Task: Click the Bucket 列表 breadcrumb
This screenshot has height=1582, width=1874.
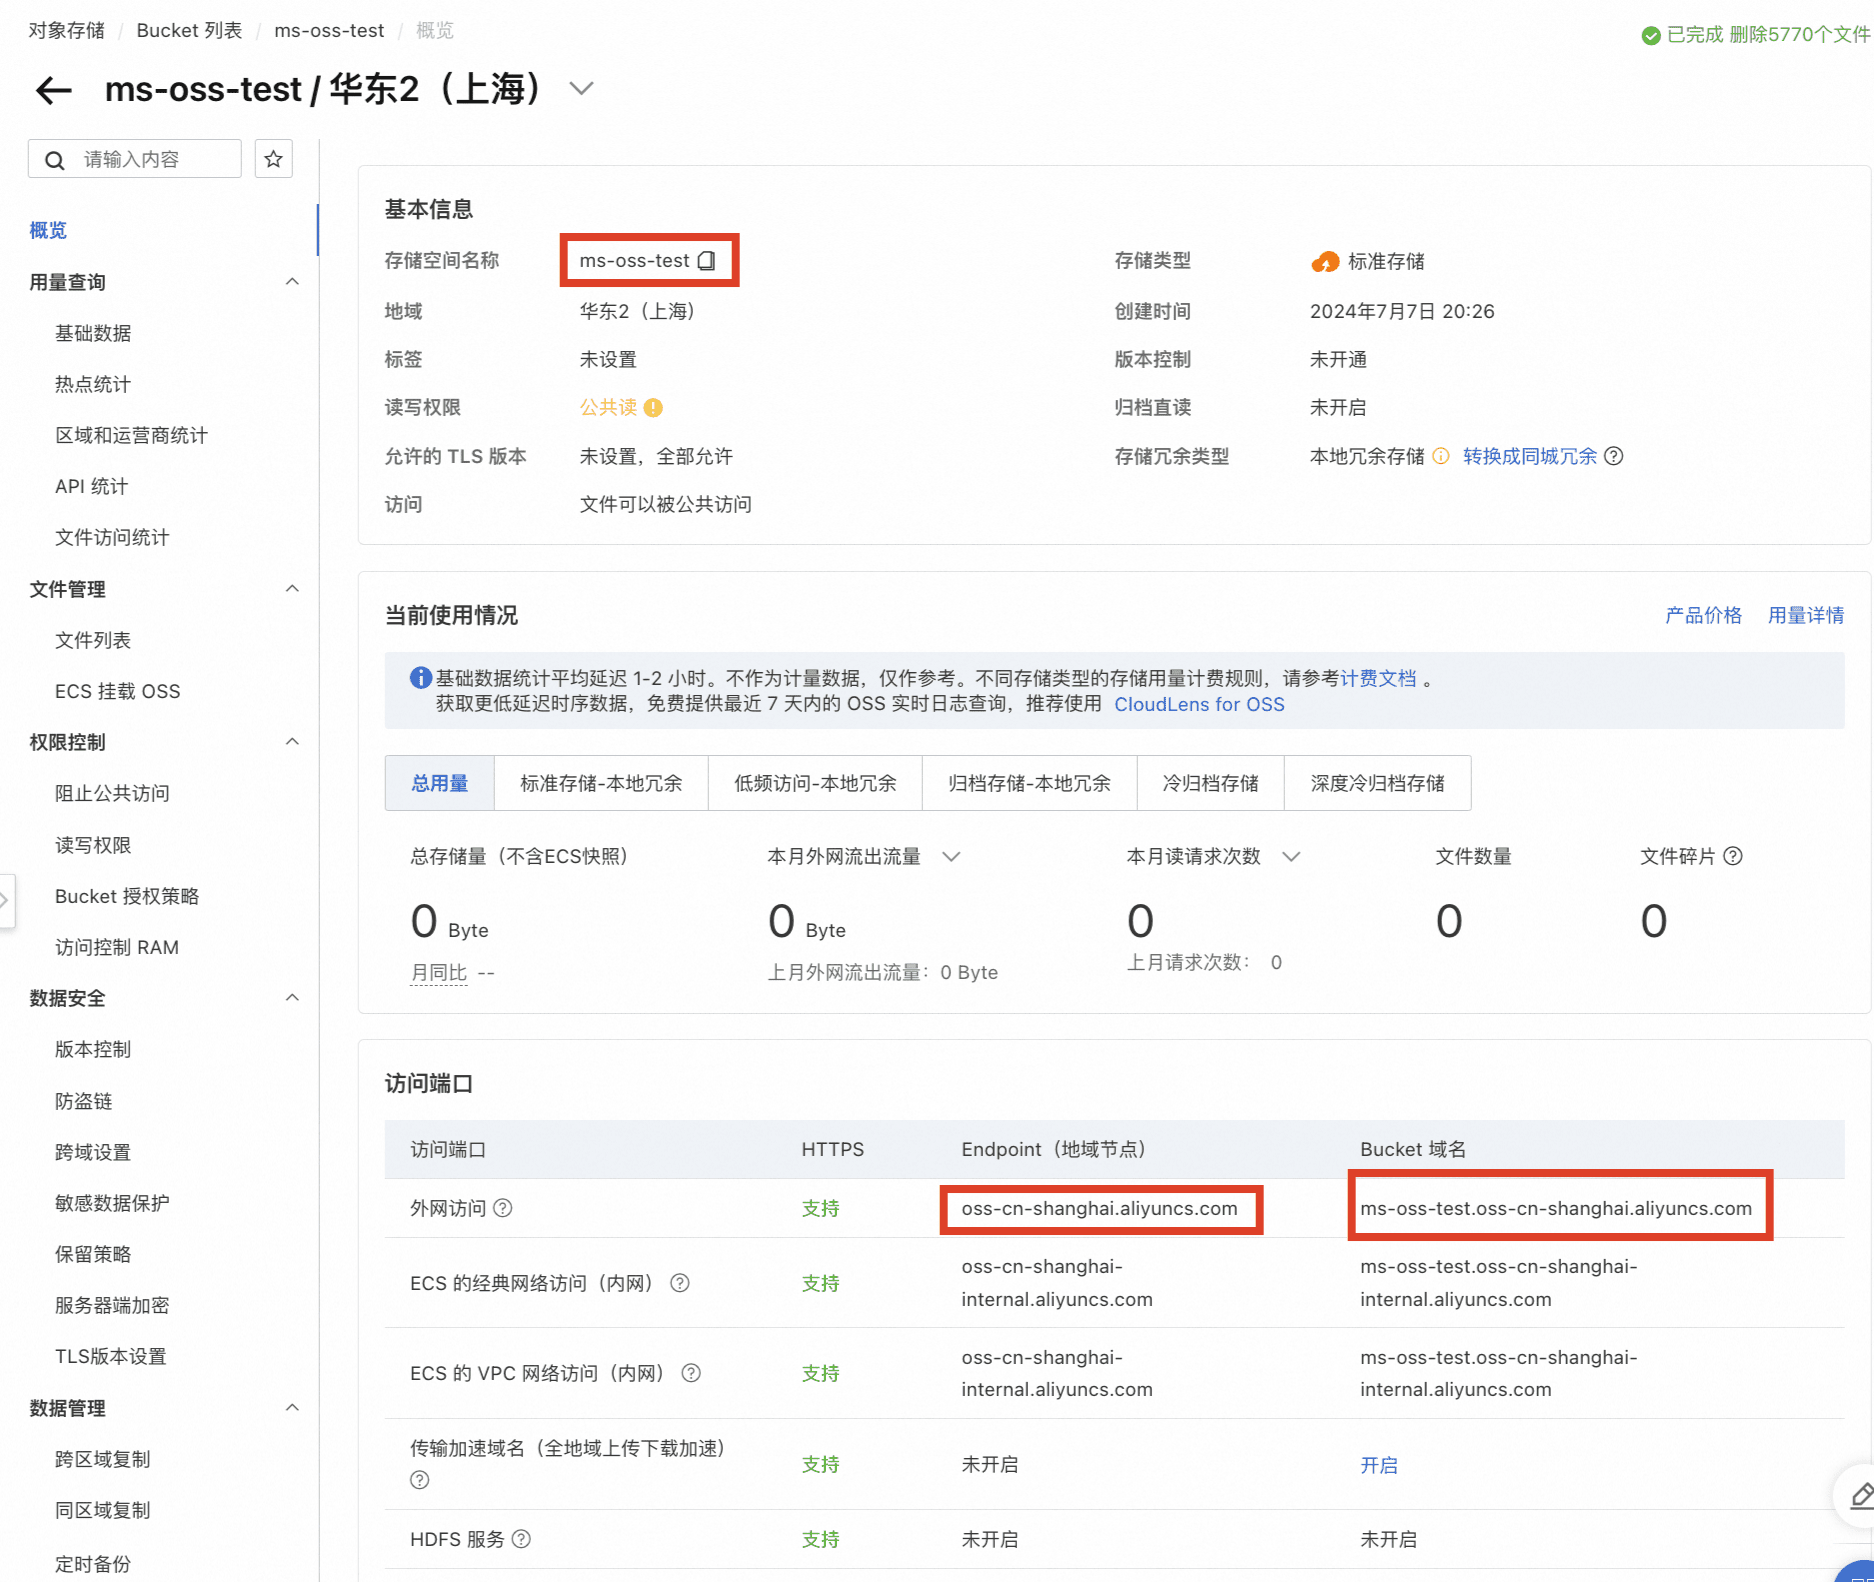Action: 189,30
